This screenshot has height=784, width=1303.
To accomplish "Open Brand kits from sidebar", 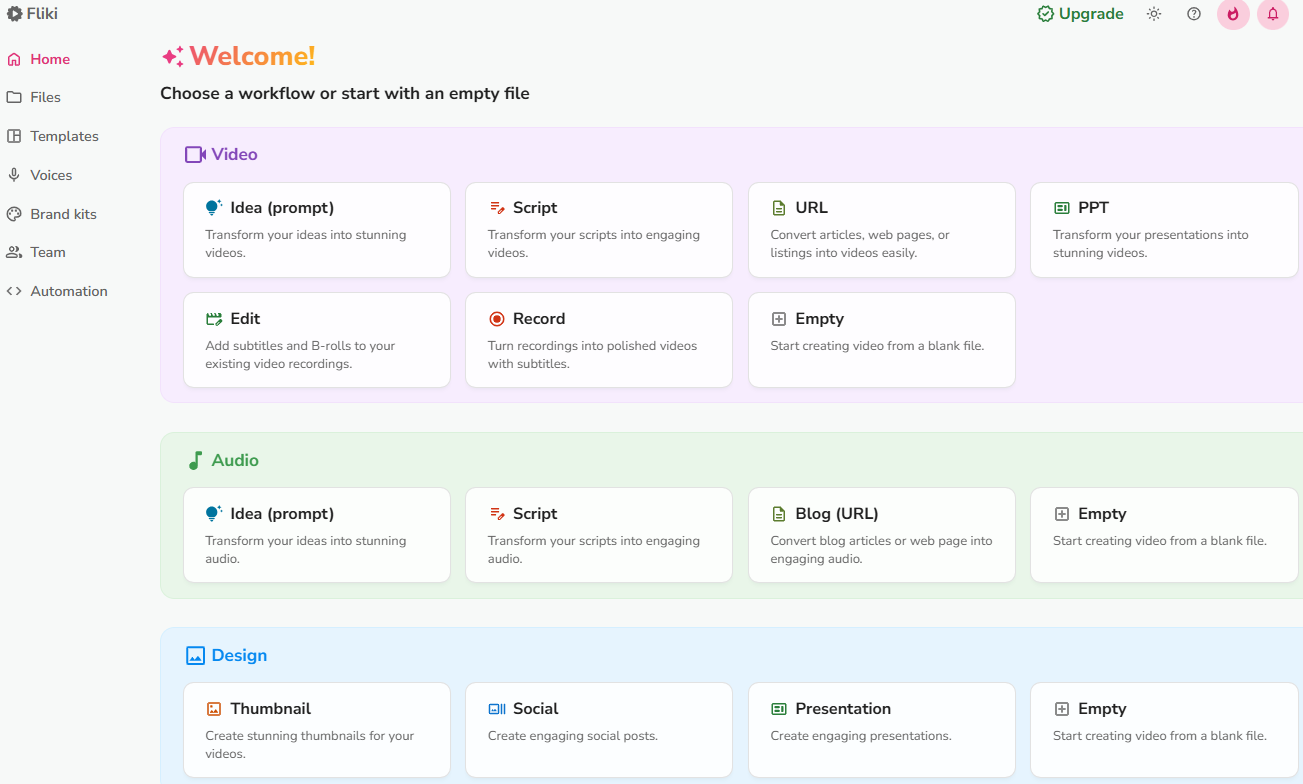I will [x=63, y=214].
